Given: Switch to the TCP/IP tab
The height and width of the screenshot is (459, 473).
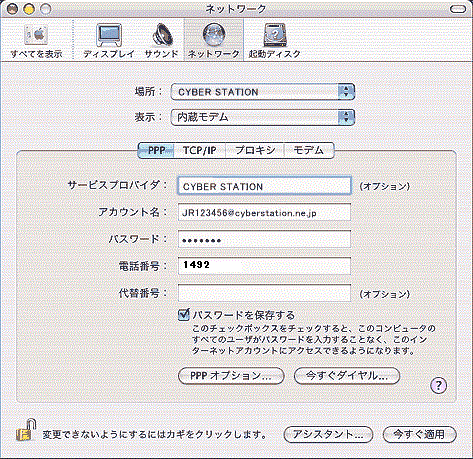Looking at the screenshot, I should (x=200, y=150).
